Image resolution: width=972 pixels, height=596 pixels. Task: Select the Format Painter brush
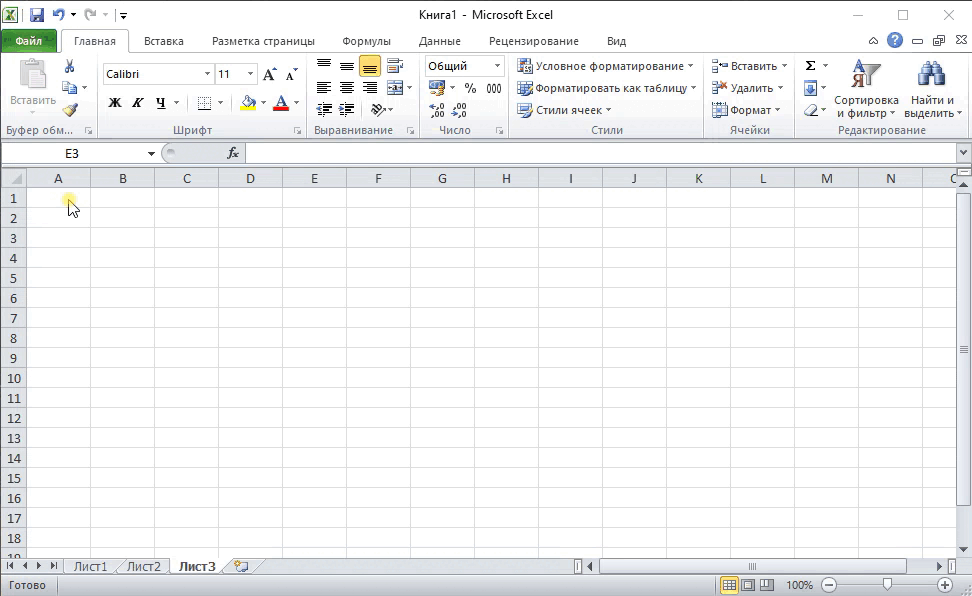[70, 110]
